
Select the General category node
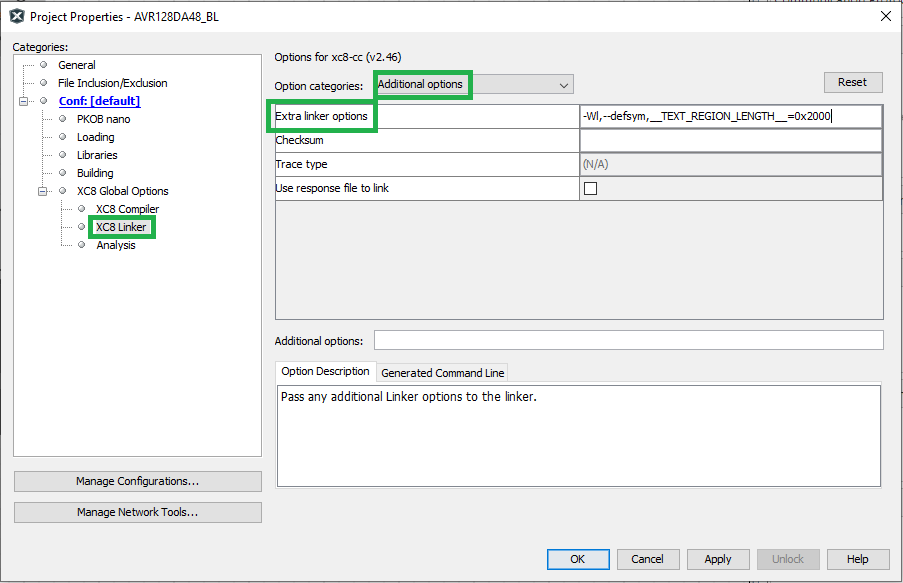click(x=76, y=65)
